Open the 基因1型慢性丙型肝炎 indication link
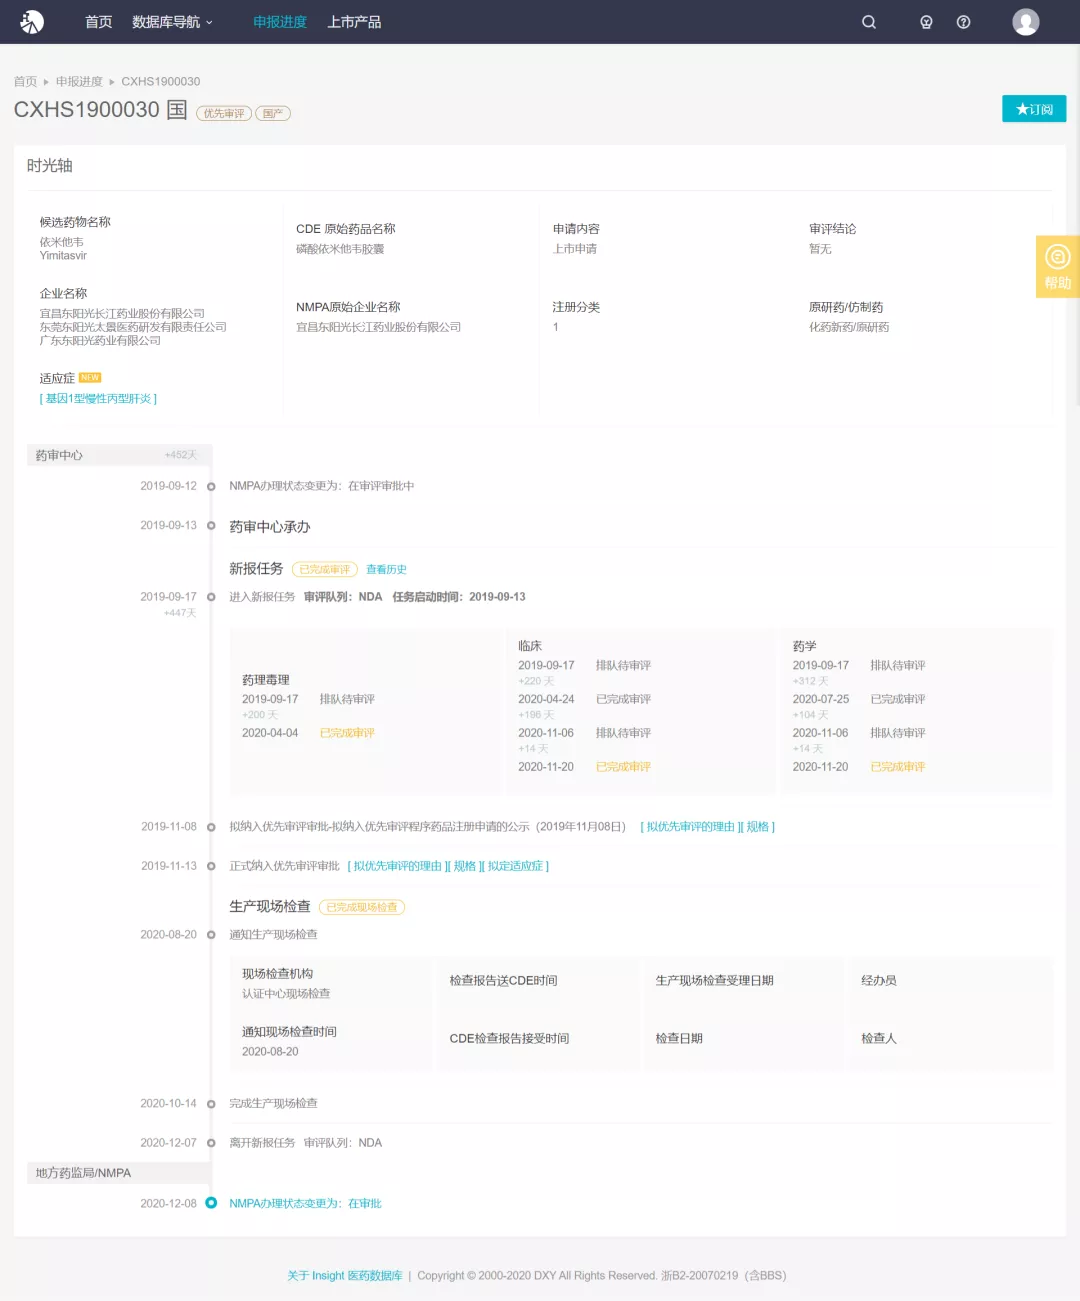Screen dimensions: 1080x1301 (98, 399)
